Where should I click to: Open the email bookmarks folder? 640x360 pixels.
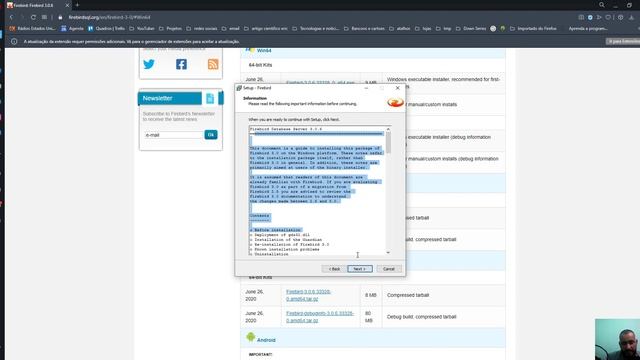click(231, 29)
